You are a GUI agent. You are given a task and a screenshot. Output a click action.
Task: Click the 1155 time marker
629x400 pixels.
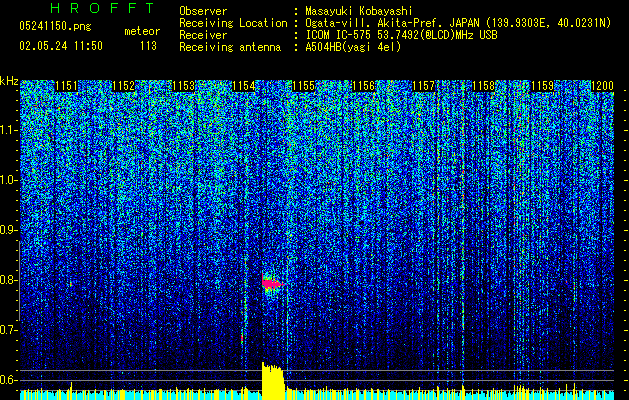pyautogui.click(x=304, y=86)
